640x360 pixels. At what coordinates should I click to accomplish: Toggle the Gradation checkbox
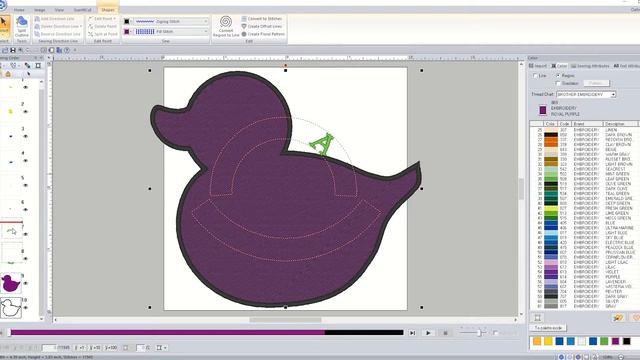point(558,83)
